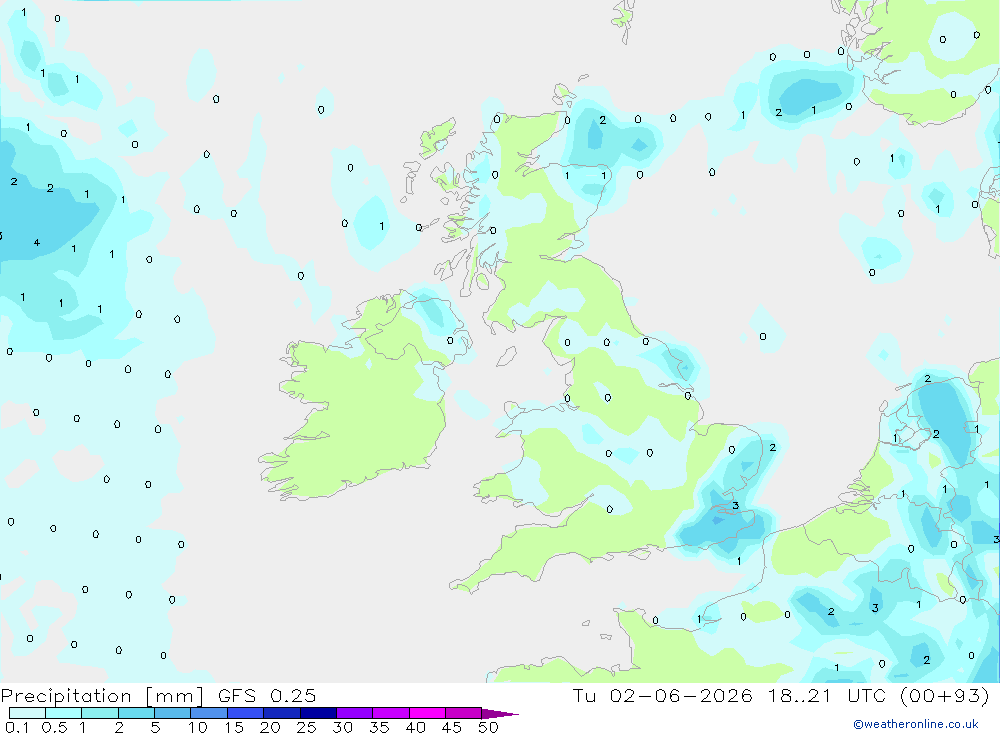Viewport: 1000px width, 733px height.
Task: Click the 25–30 mm navy legend swatch
Action: point(318,713)
